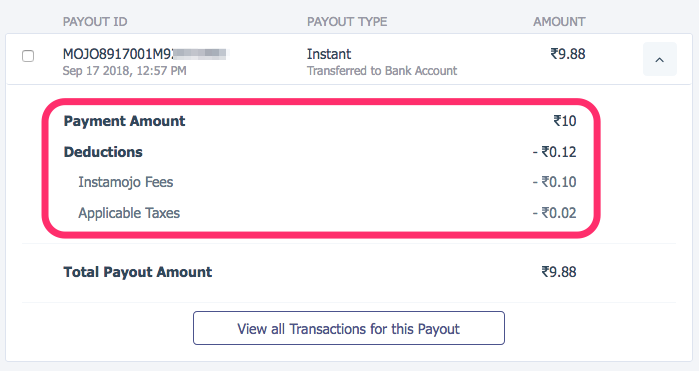Open View all Transactions for this Payout
699x371 pixels.
pos(349,328)
